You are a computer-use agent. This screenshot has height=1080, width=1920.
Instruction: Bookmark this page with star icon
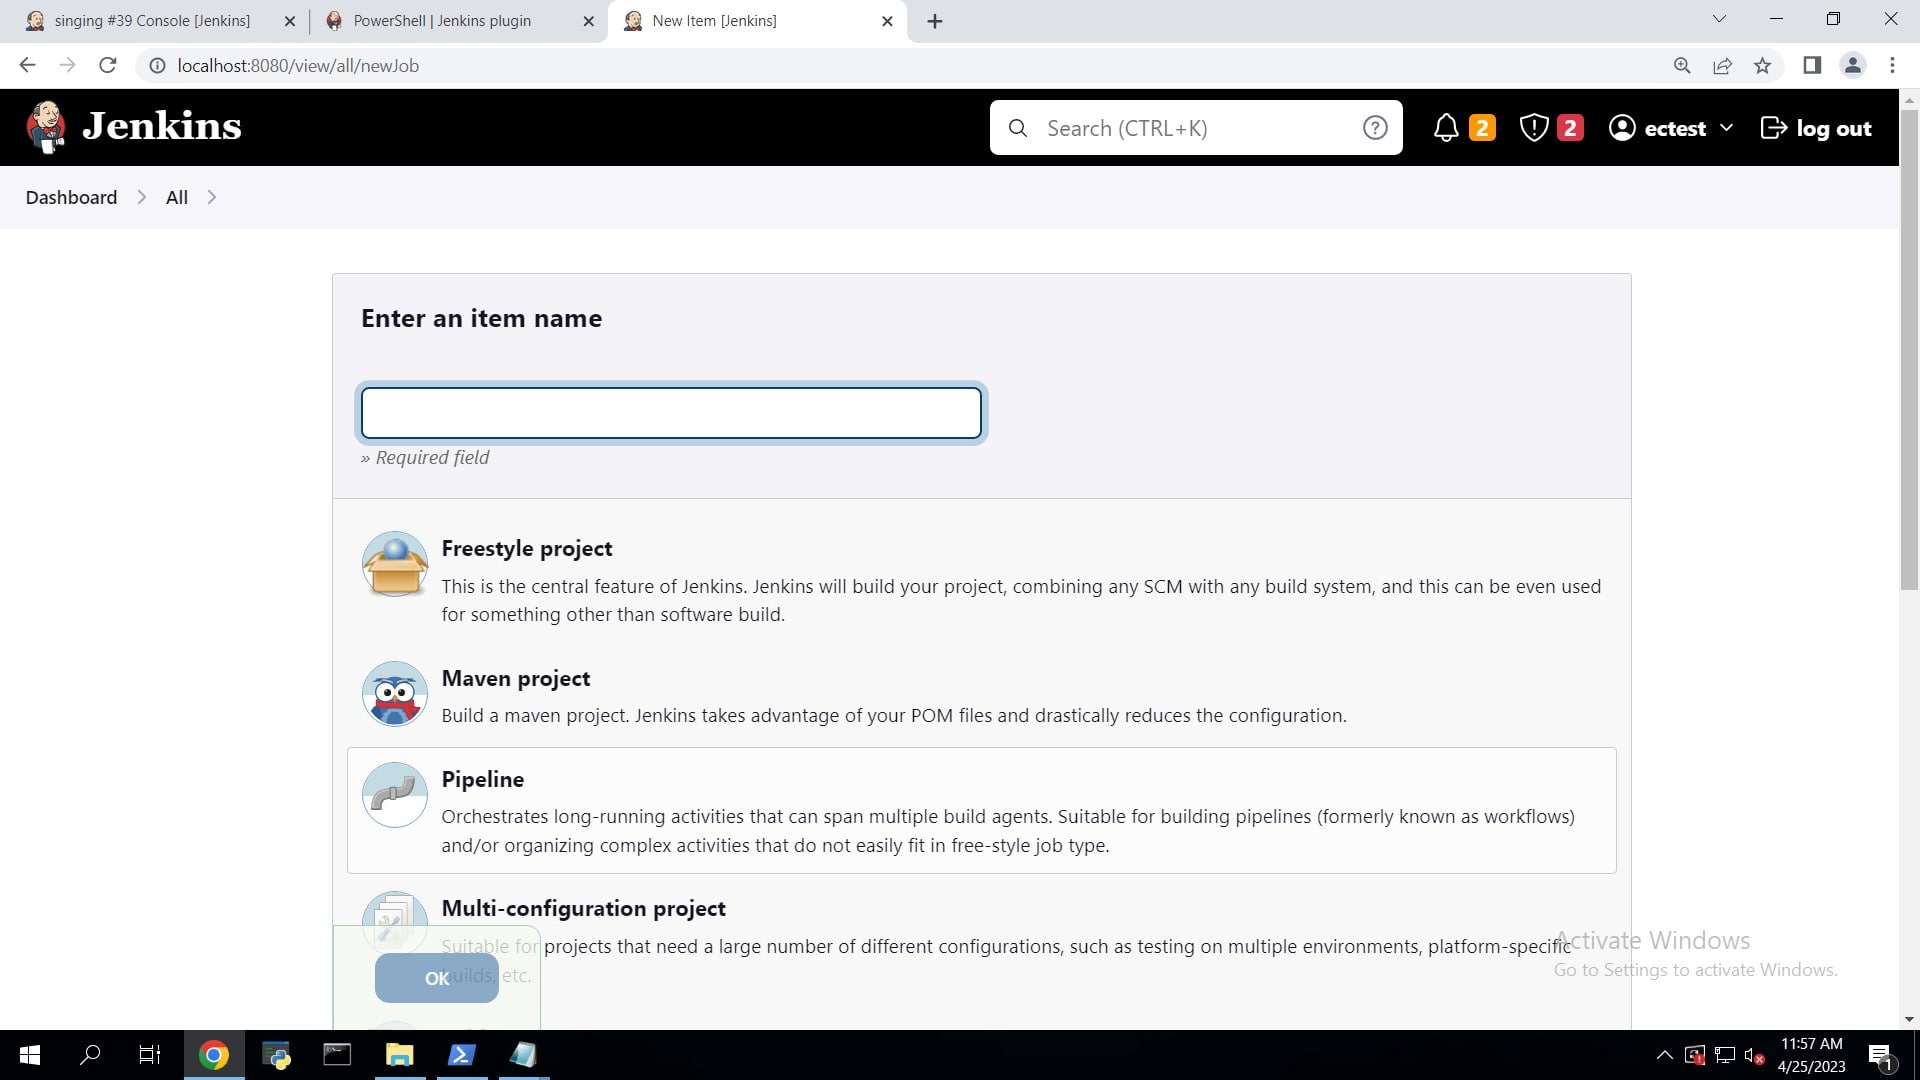(1762, 66)
